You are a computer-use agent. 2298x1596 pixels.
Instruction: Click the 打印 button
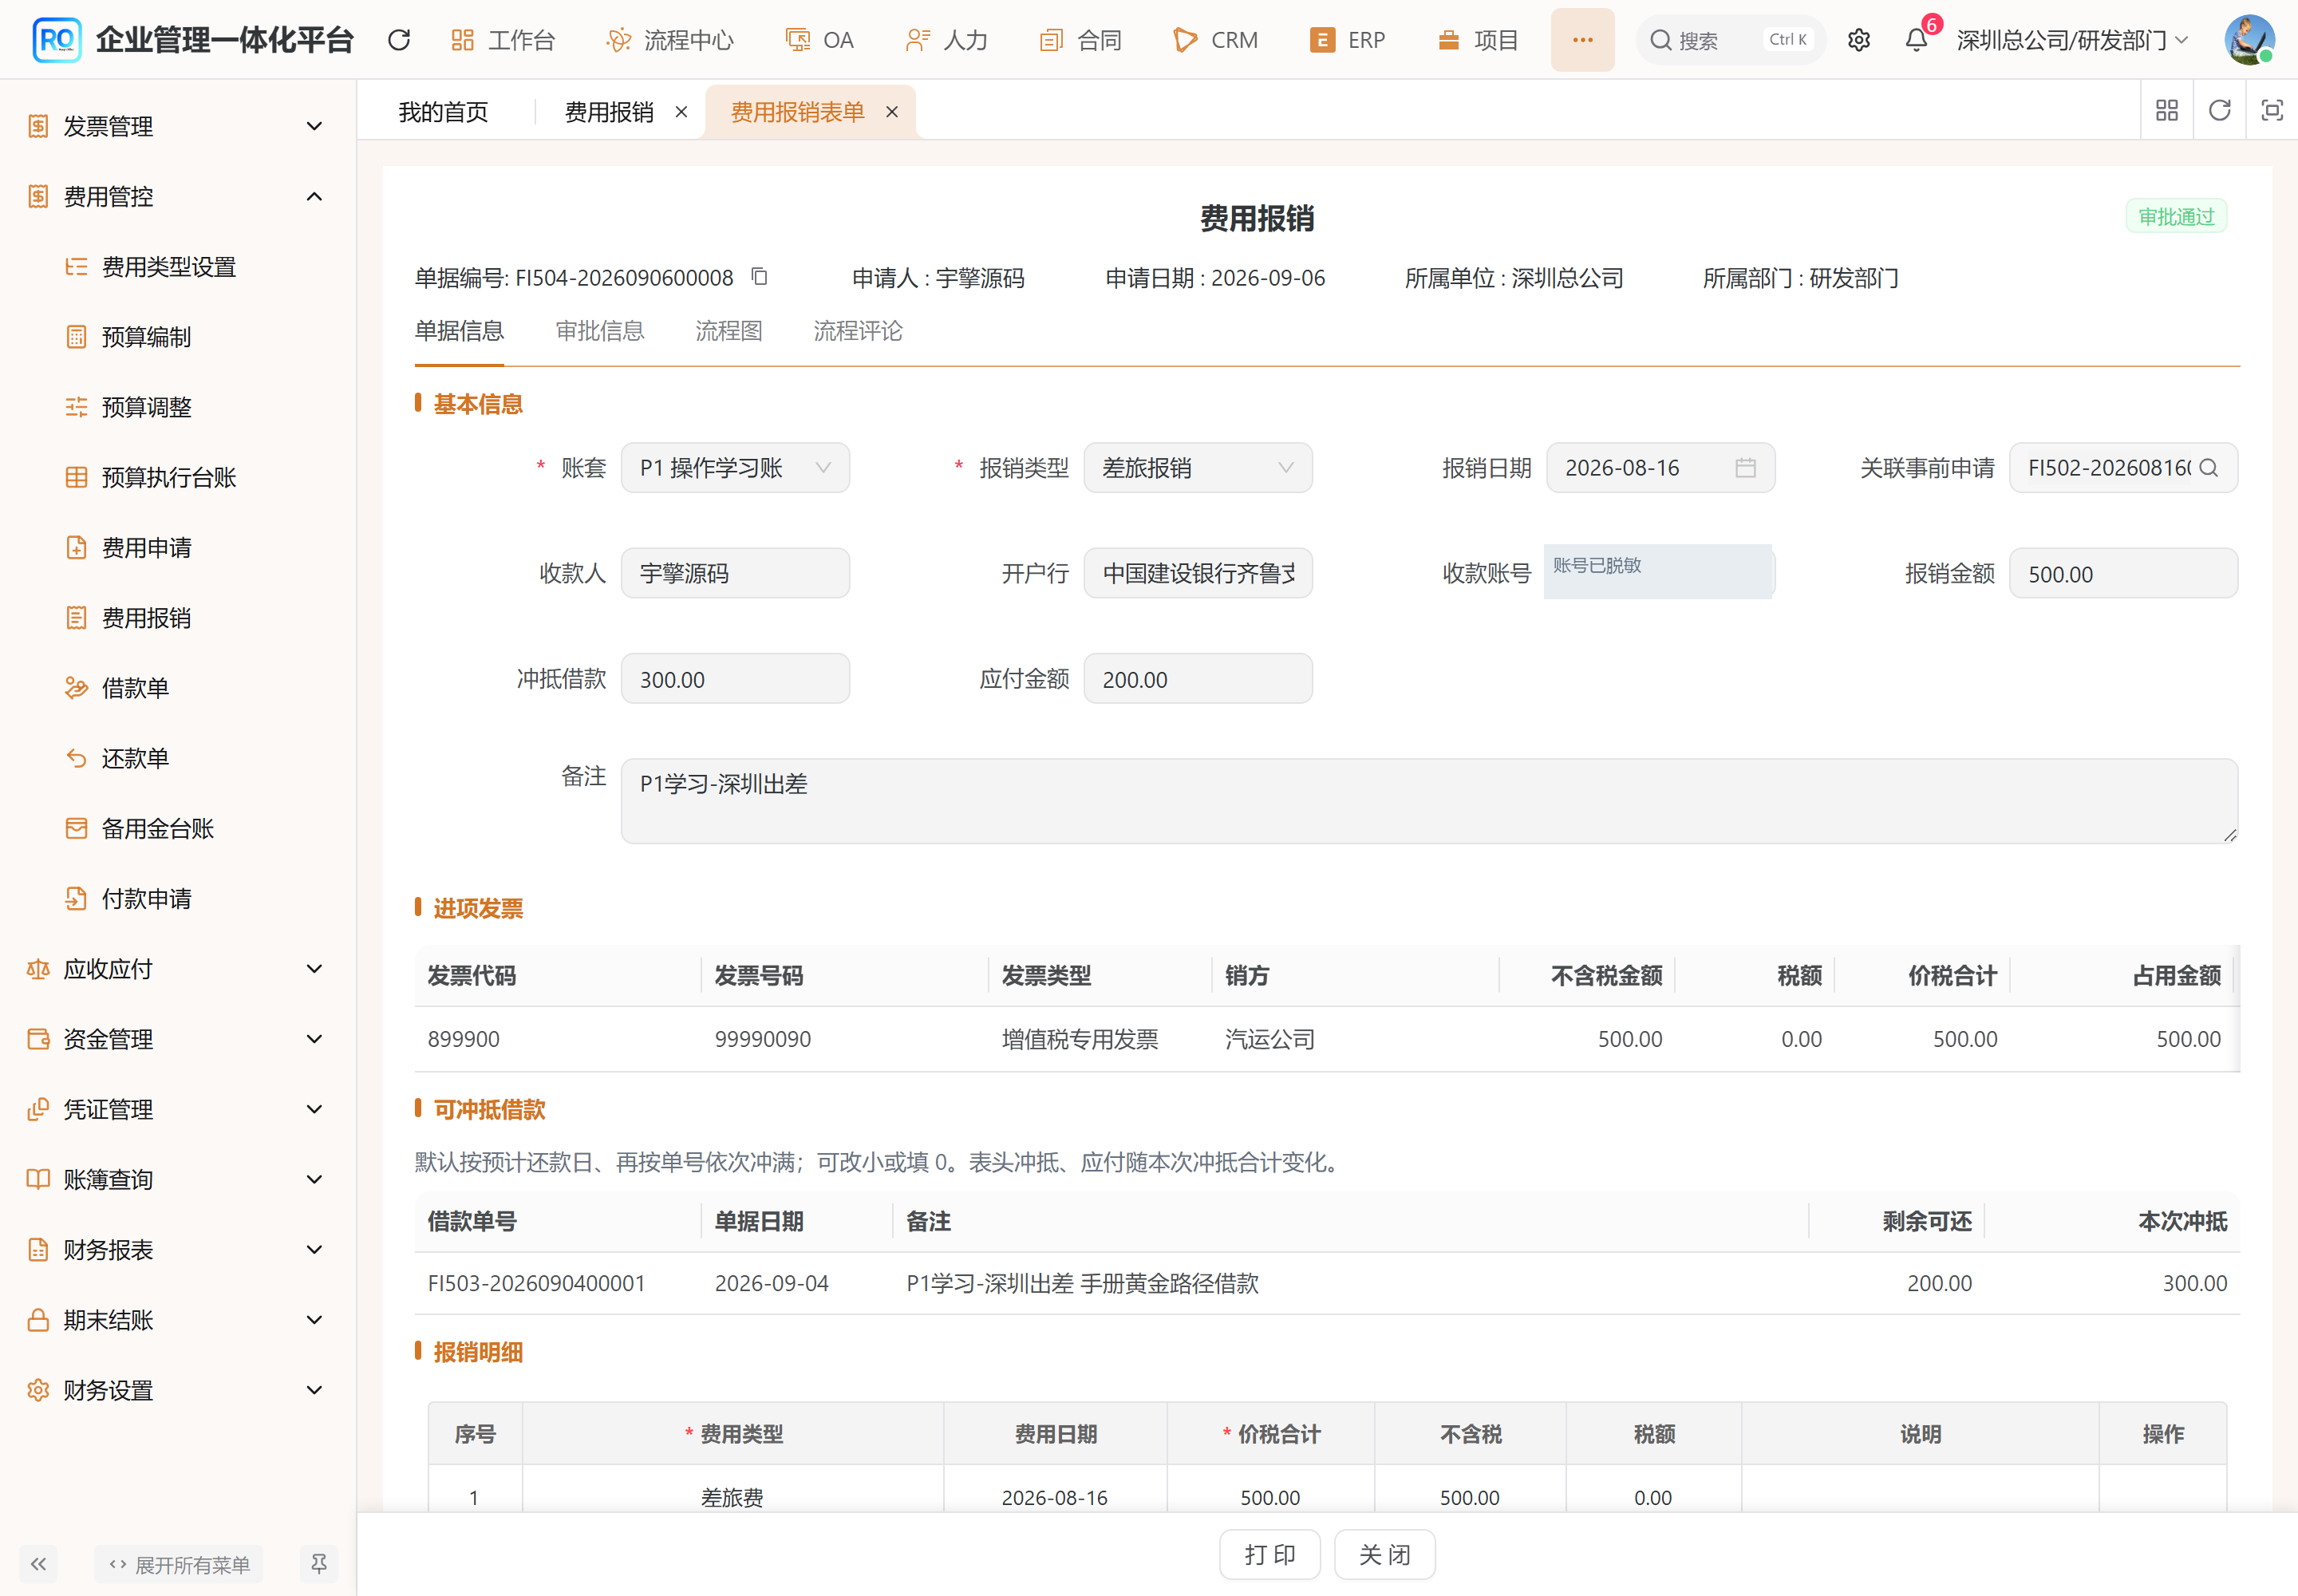click(1269, 1554)
